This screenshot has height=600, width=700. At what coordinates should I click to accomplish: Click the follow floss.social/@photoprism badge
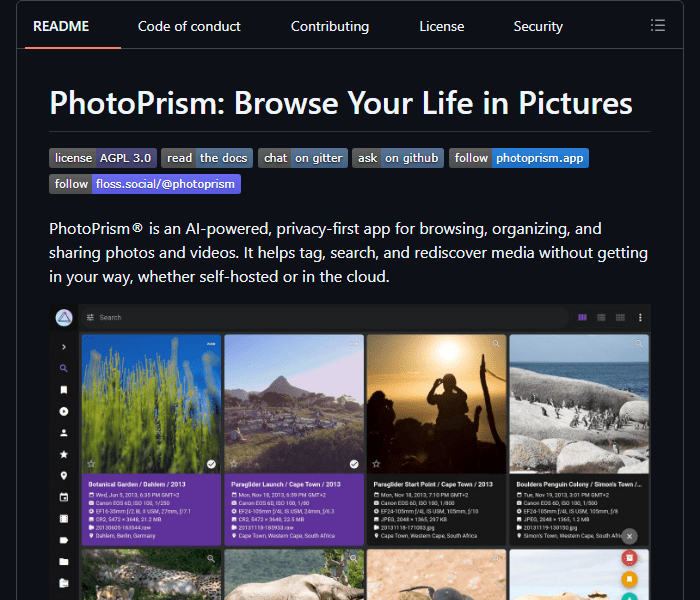(145, 184)
